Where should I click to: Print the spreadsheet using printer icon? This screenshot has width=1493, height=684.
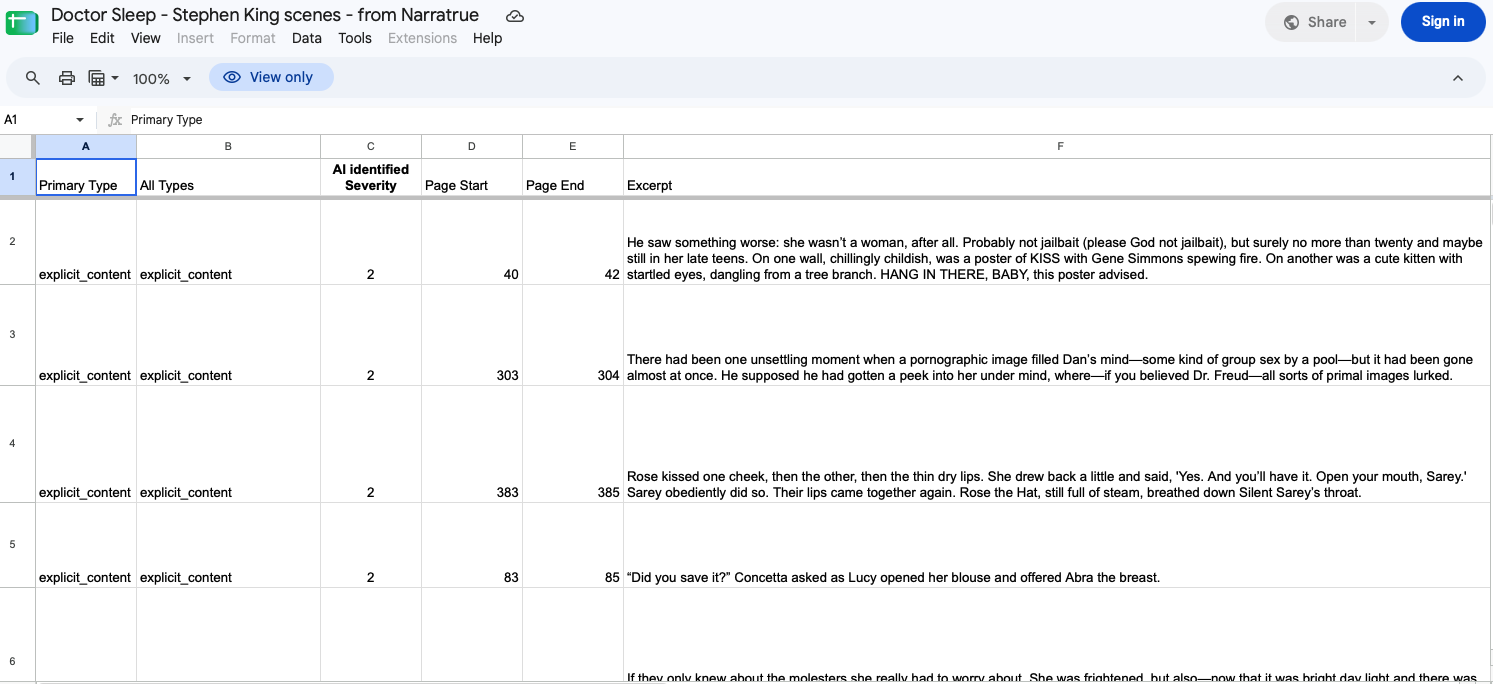[67, 78]
